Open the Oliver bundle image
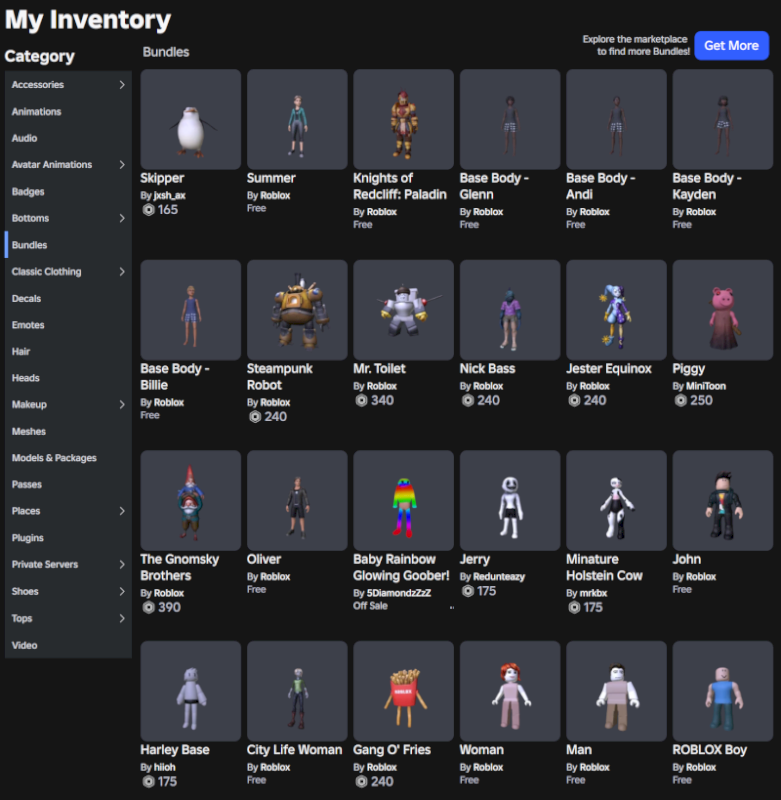 [297, 501]
